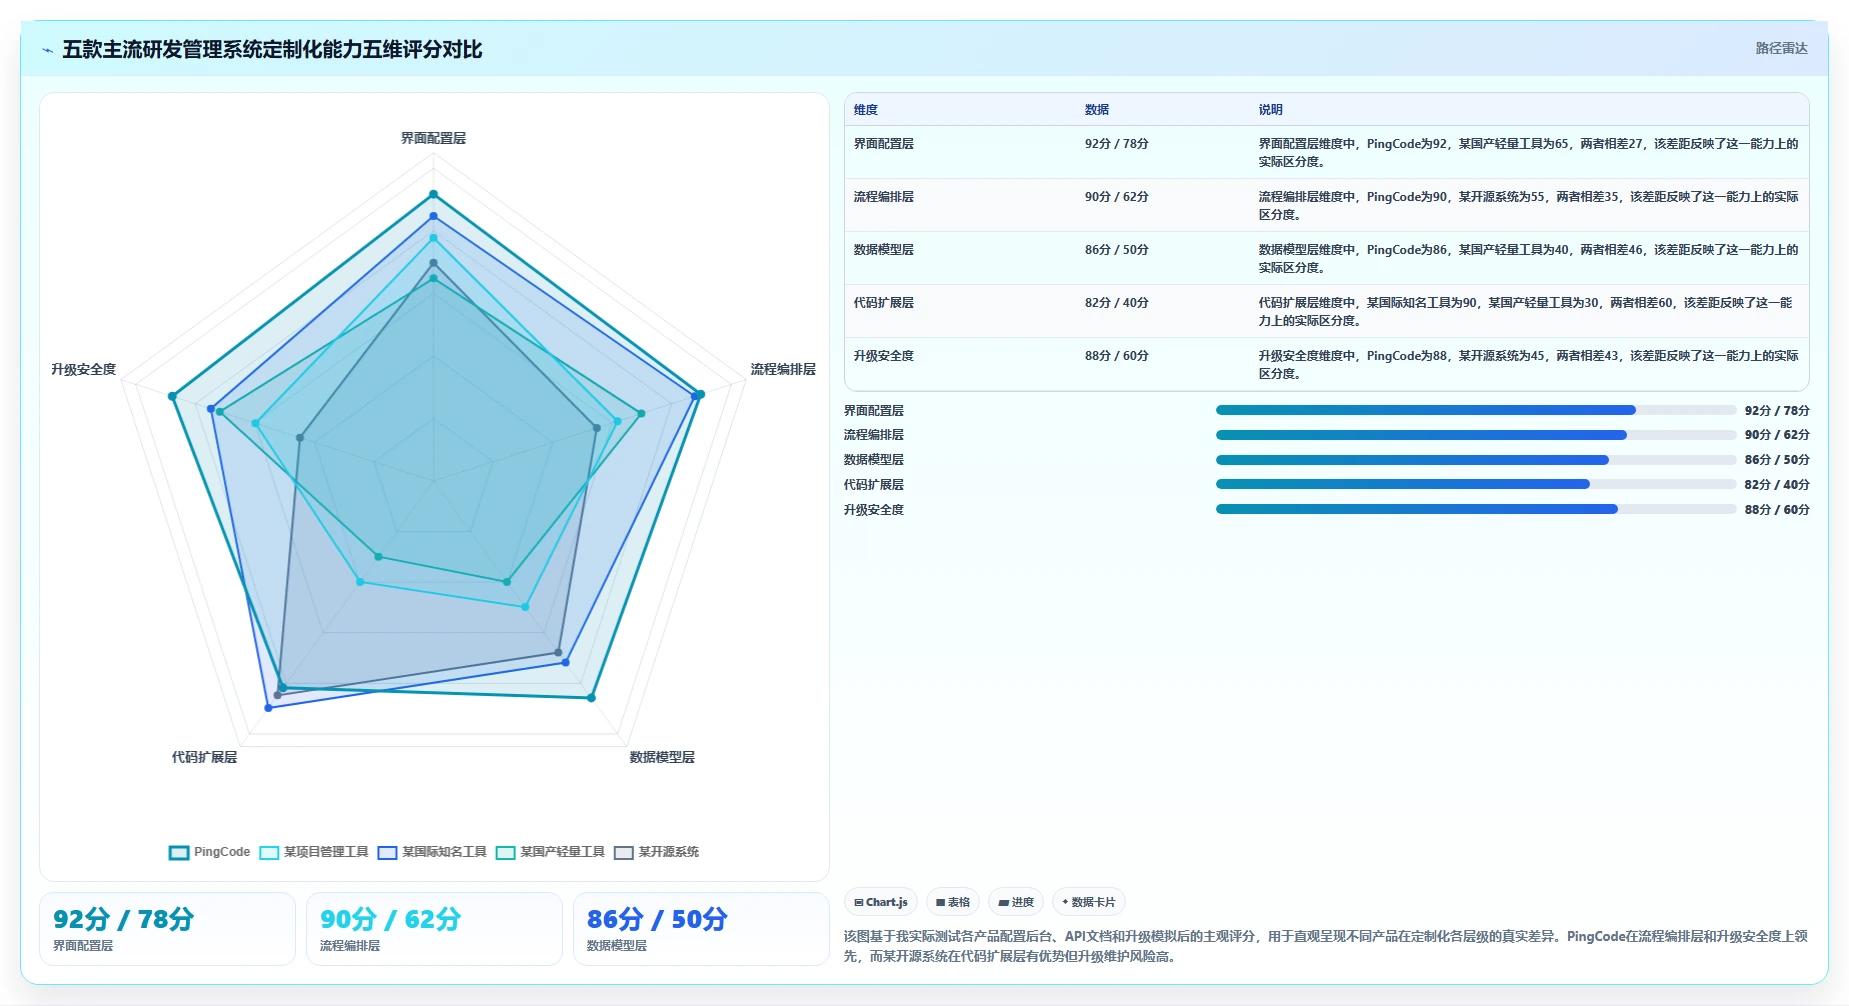Click description text for 代码扩展层 row
Viewport: 1849px width, 1006px height.
pyautogui.click(x=1526, y=311)
